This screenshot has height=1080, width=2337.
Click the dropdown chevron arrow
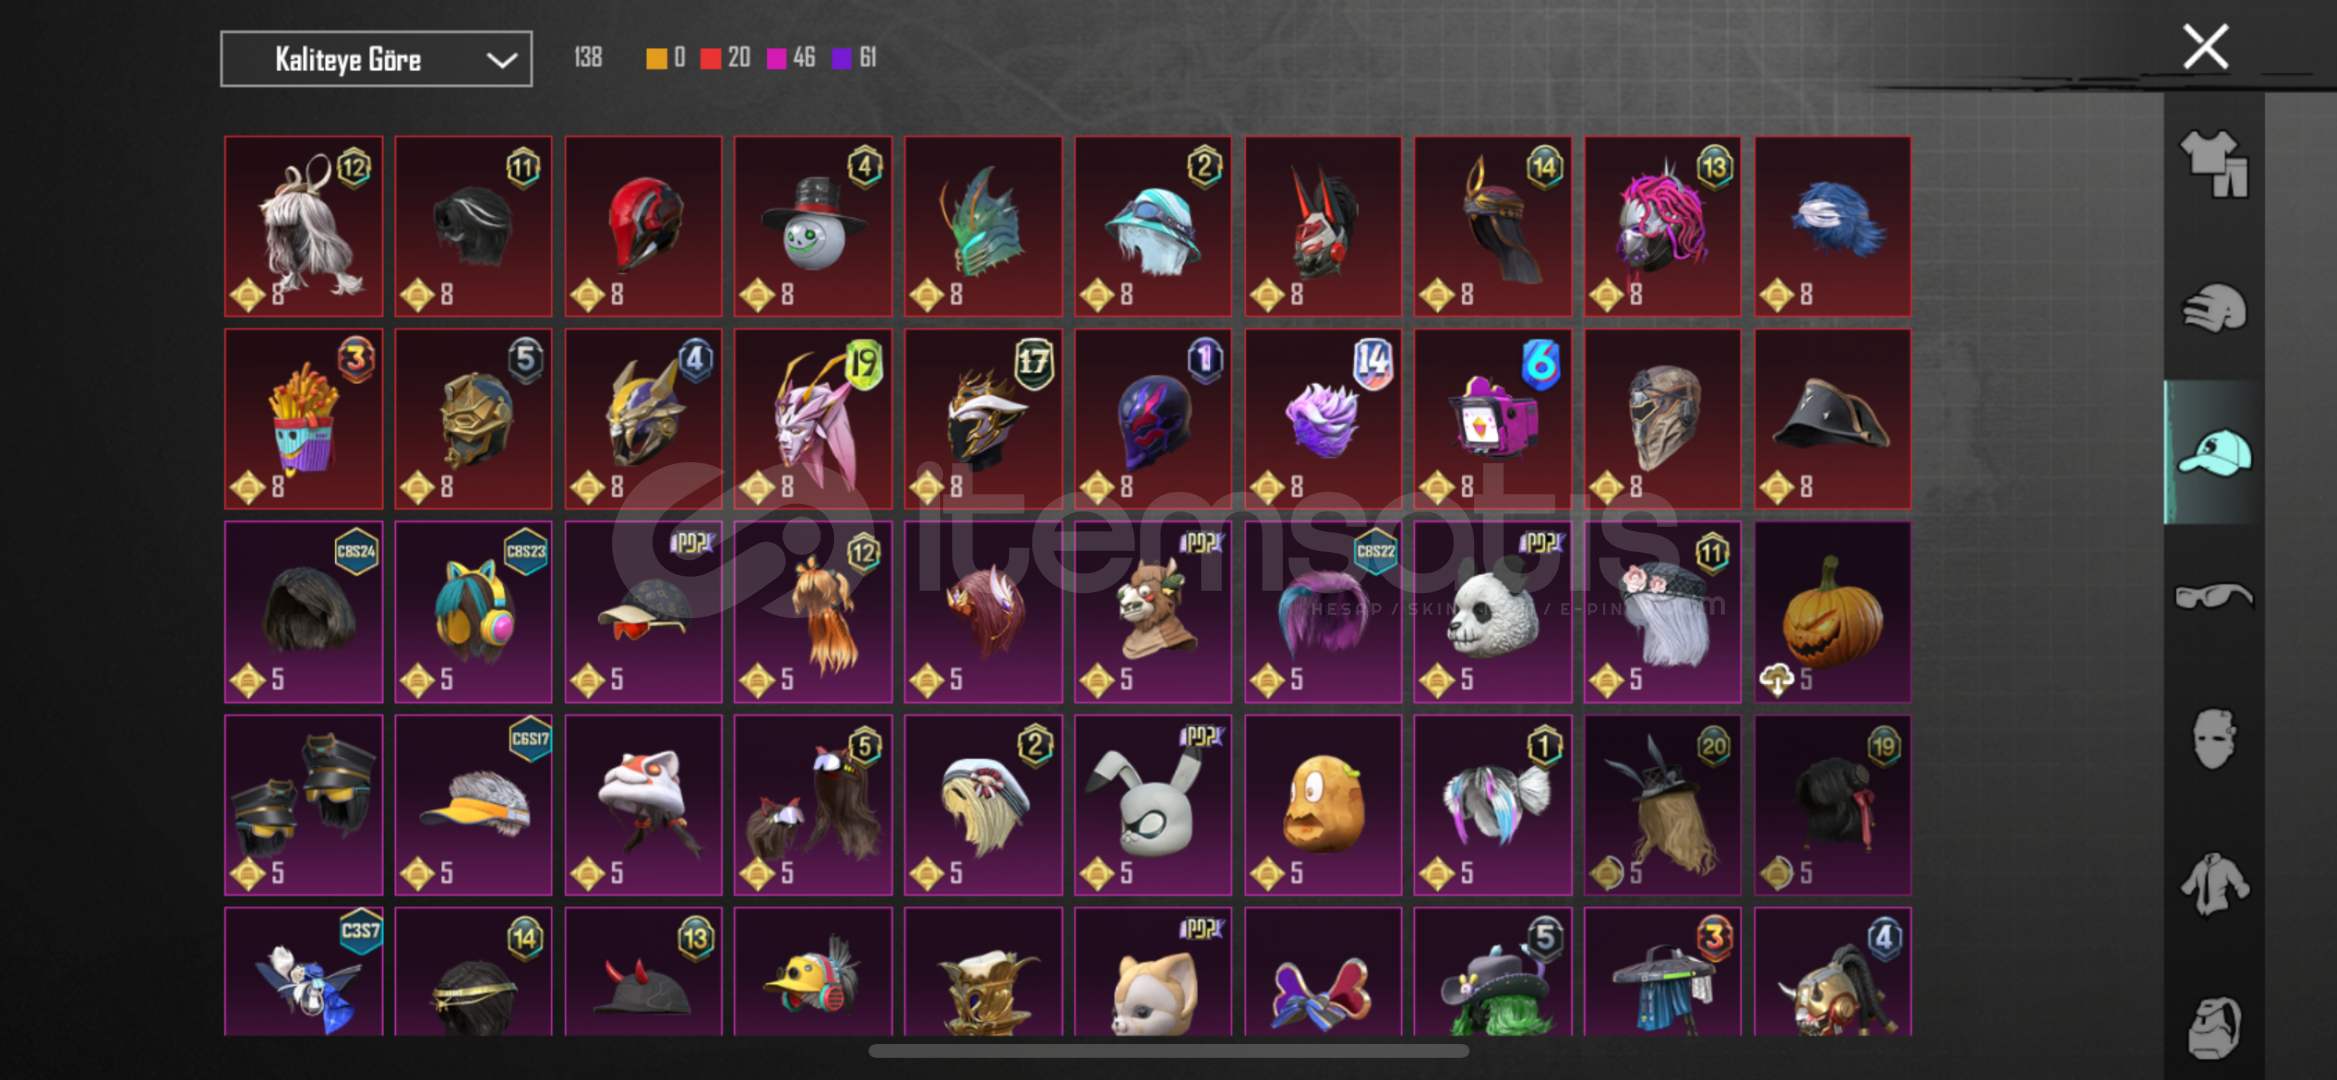pyautogui.click(x=501, y=61)
